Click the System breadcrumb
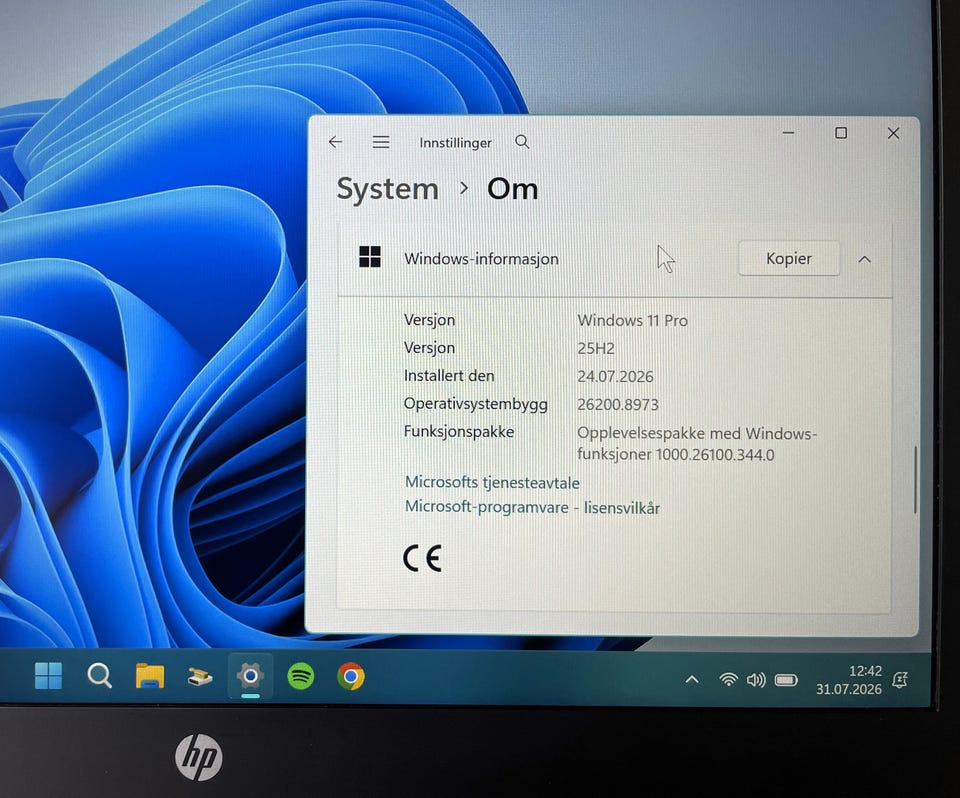This screenshot has height=798, width=960. pyautogui.click(x=388, y=189)
